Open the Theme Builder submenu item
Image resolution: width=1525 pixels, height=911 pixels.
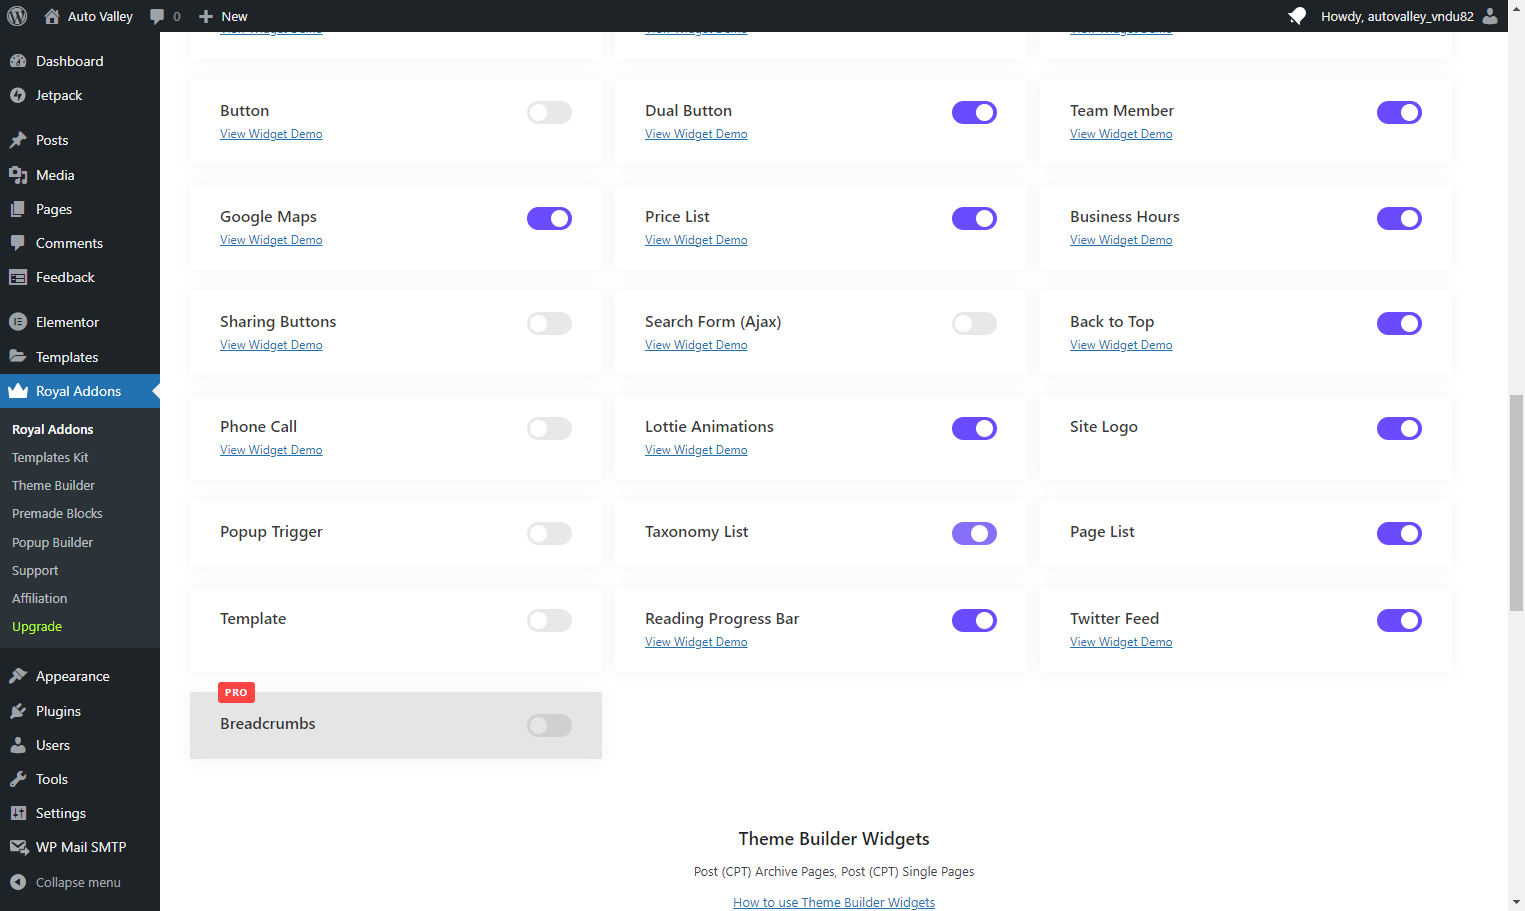[53, 485]
